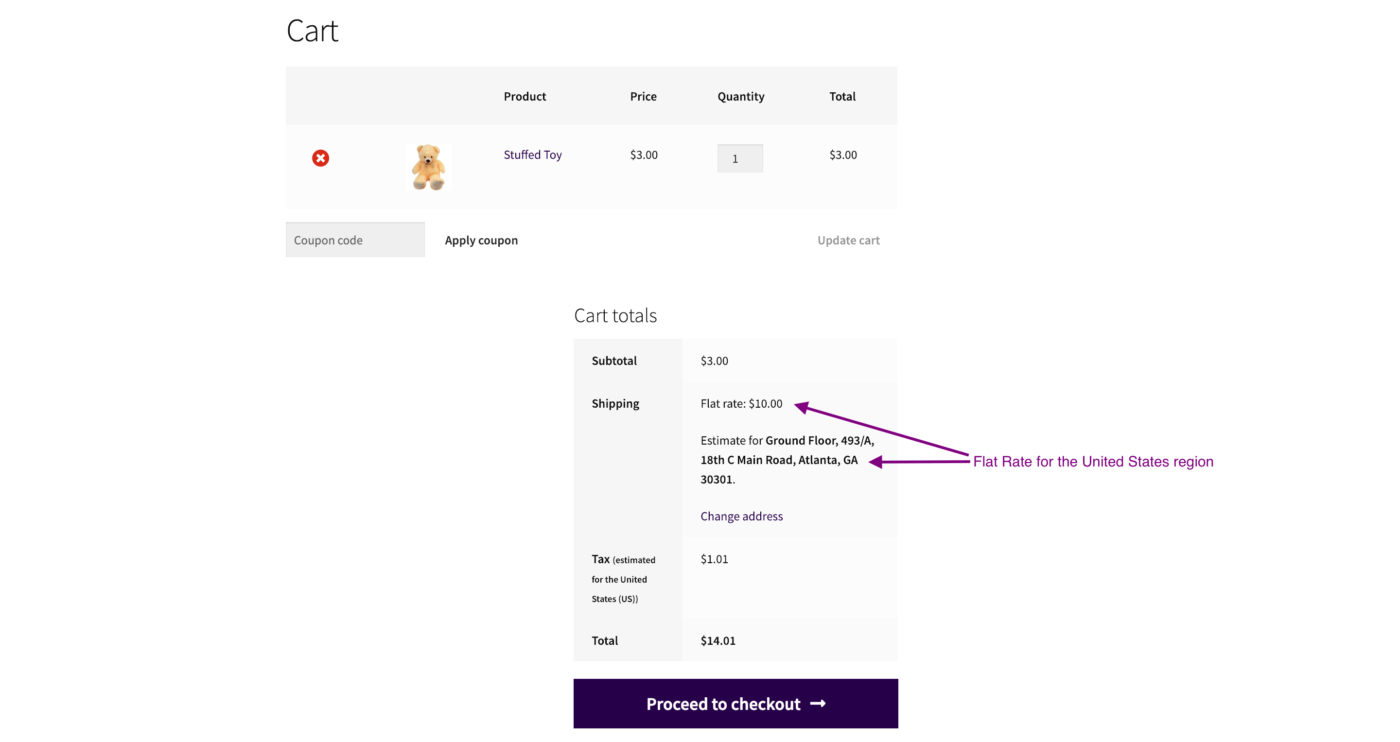Open the Stuffed Toy product thumbnail
The width and height of the screenshot is (1400, 742).
click(x=428, y=165)
